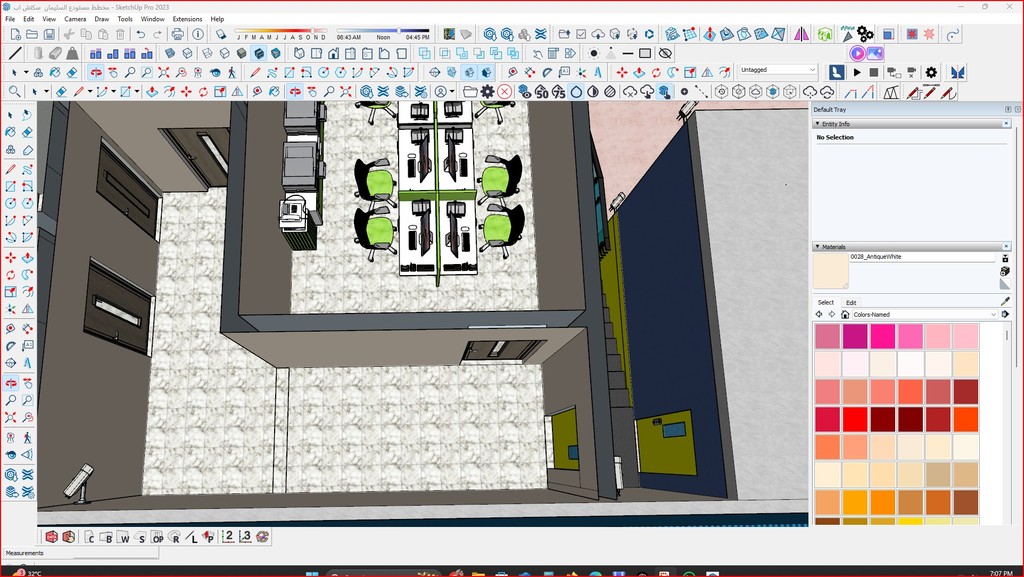Toggle Shadows on or off
The width and height of the screenshot is (1024, 577).
point(221,34)
